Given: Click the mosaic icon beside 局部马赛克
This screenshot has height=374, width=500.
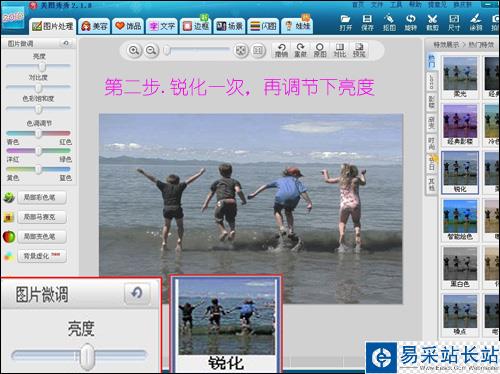Looking at the screenshot, I should coord(9,217).
